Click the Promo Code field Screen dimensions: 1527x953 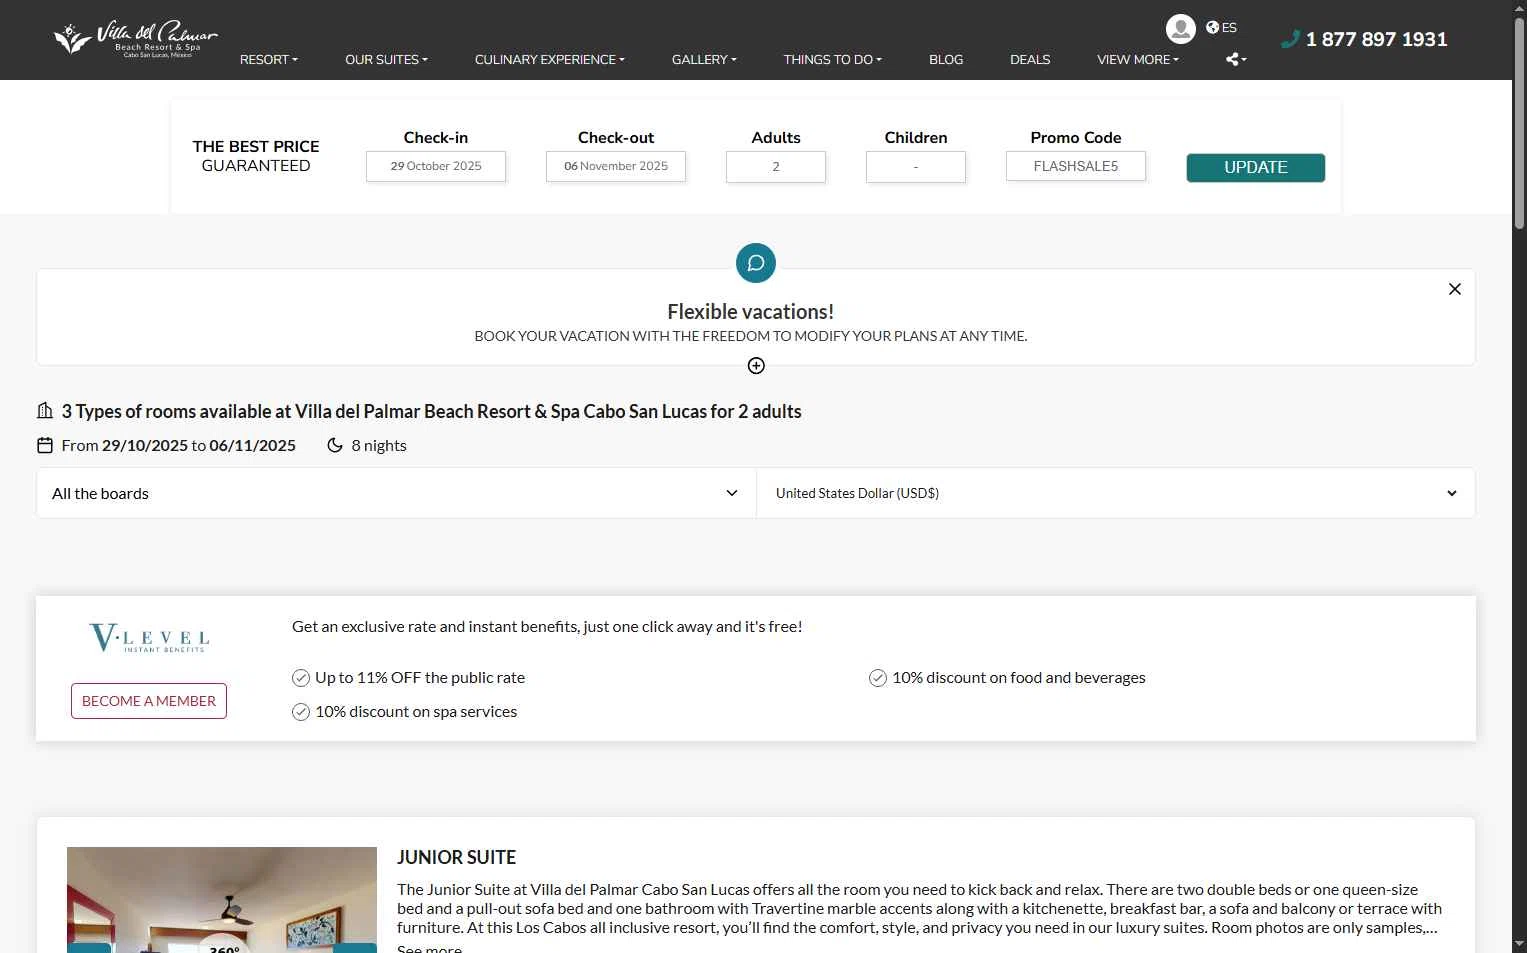coord(1076,166)
